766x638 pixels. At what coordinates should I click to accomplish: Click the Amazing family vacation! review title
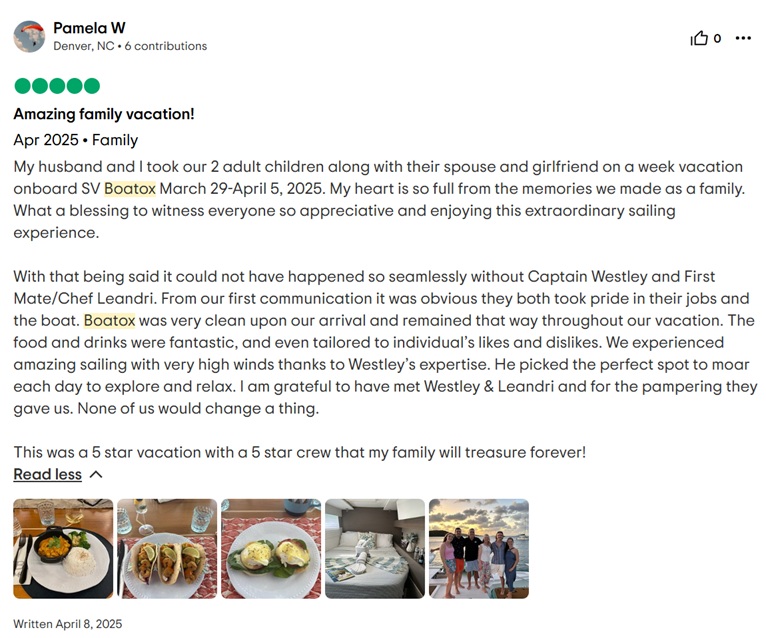(104, 114)
